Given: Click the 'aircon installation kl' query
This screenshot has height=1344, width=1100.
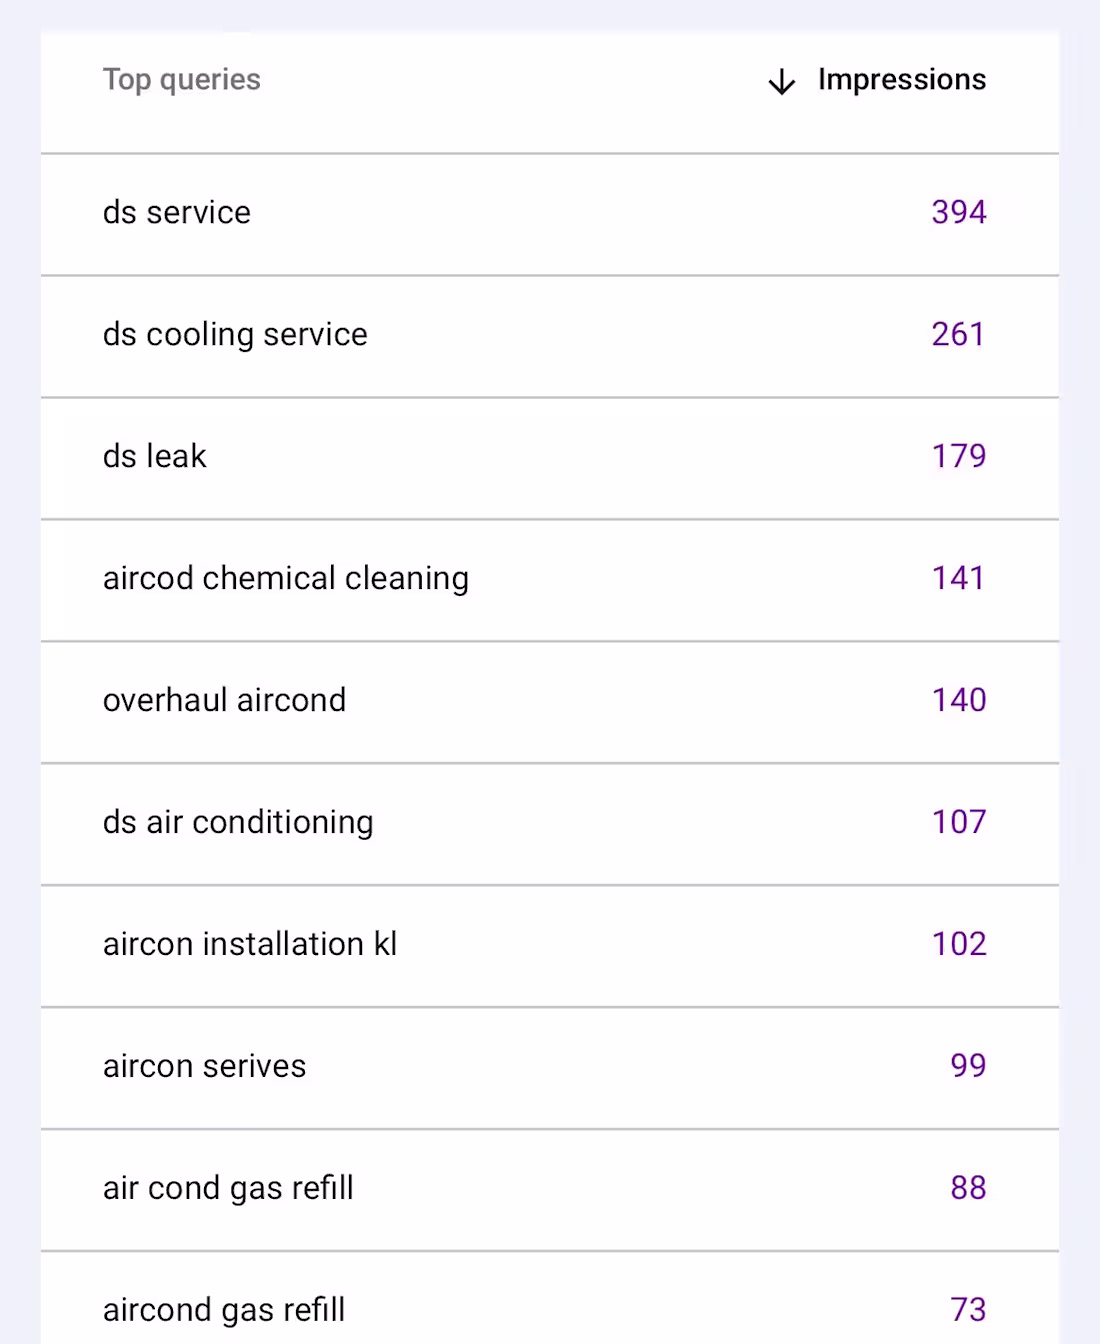Looking at the screenshot, I should click(250, 945).
